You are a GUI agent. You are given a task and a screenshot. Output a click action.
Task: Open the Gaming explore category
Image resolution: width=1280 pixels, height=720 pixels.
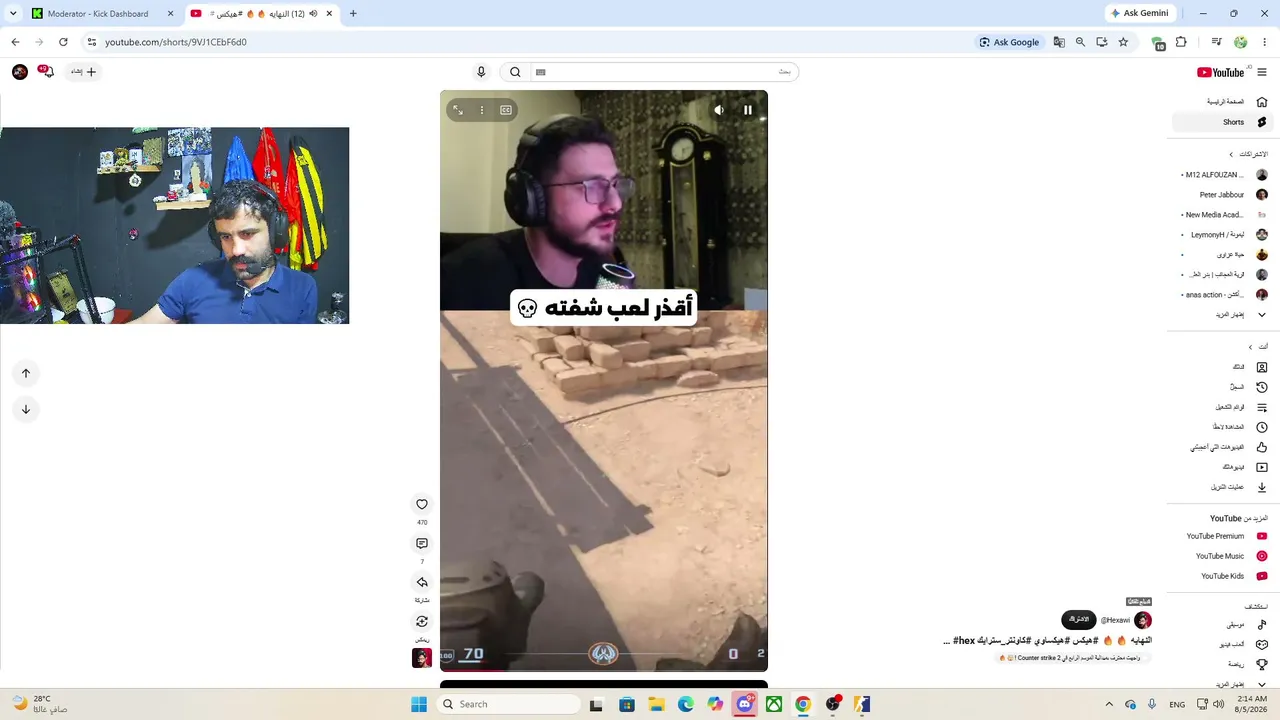[1223, 644]
